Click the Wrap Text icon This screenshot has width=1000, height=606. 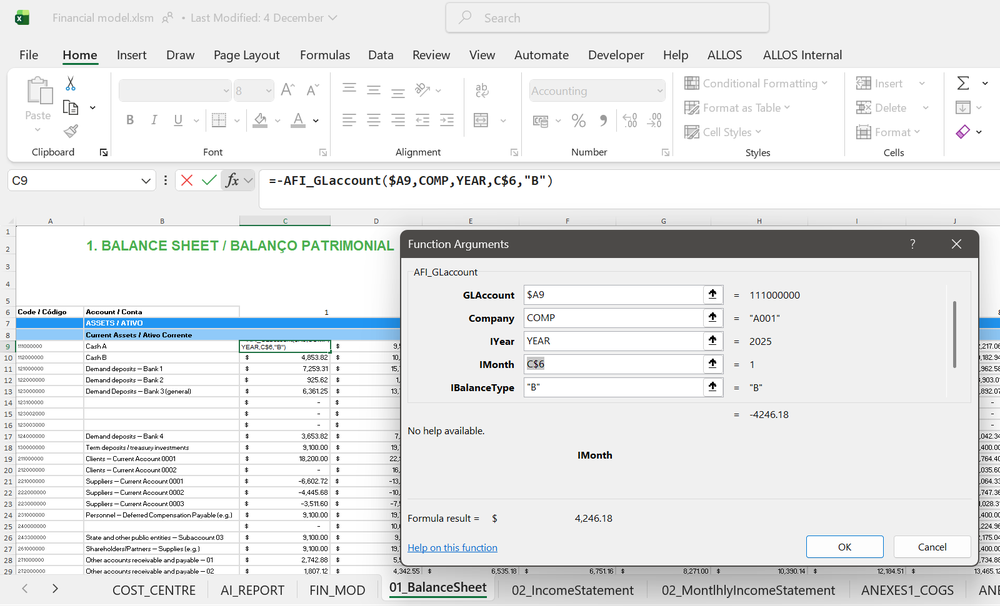click(481, 90)
